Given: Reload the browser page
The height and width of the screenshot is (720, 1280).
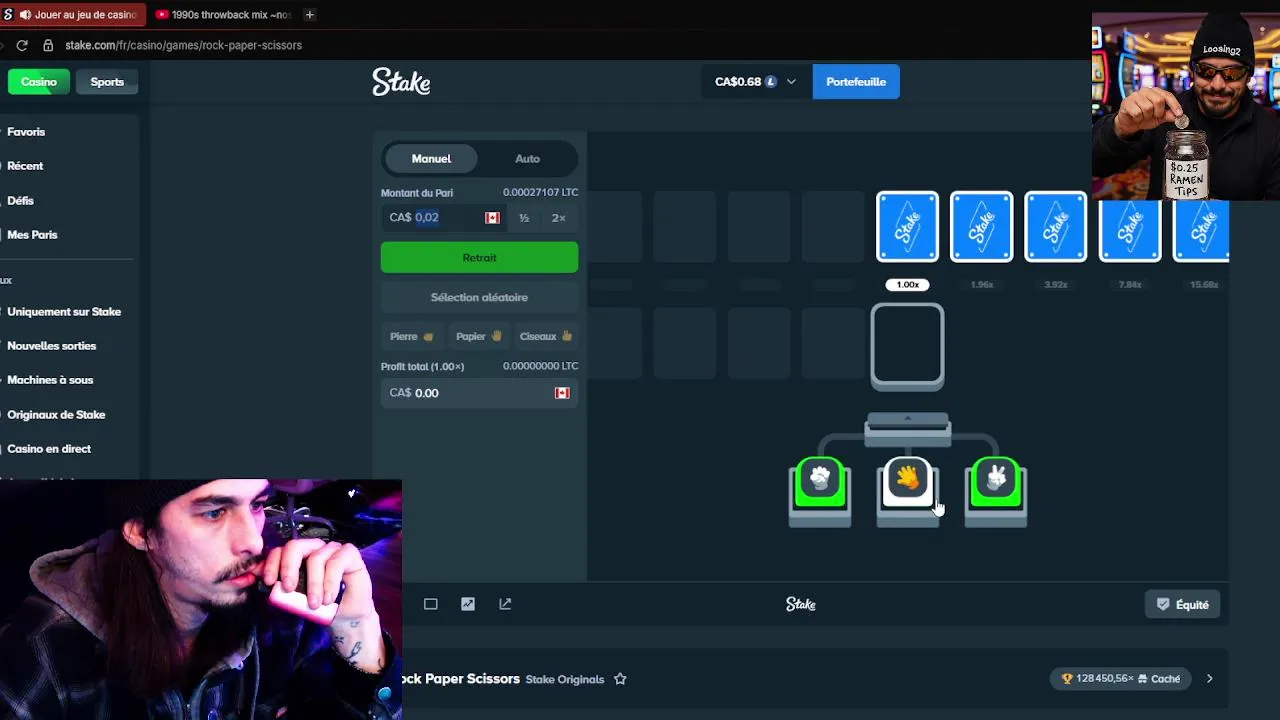Looking at the screenshot, I should [x=21, y=45].
